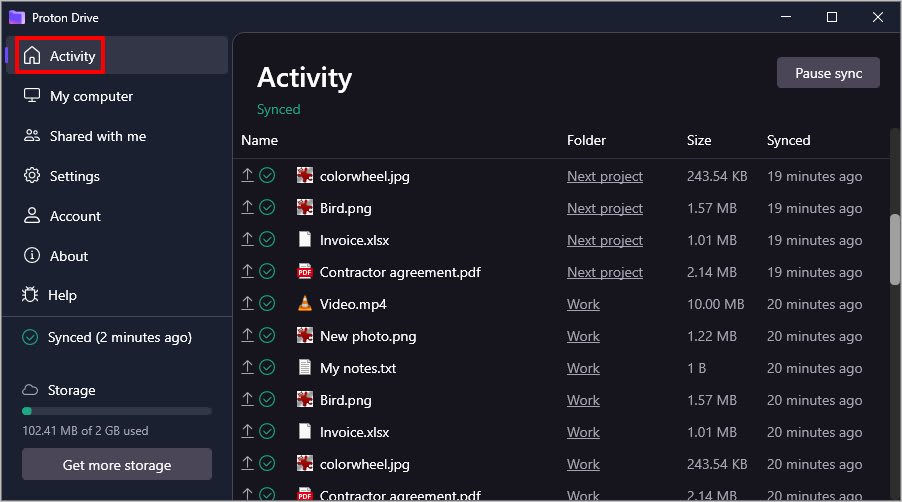Screen dimensions: 902x502
Task: Click synced checkmark of colorwheel.jpg in Work row
Action: pos(267,463)
